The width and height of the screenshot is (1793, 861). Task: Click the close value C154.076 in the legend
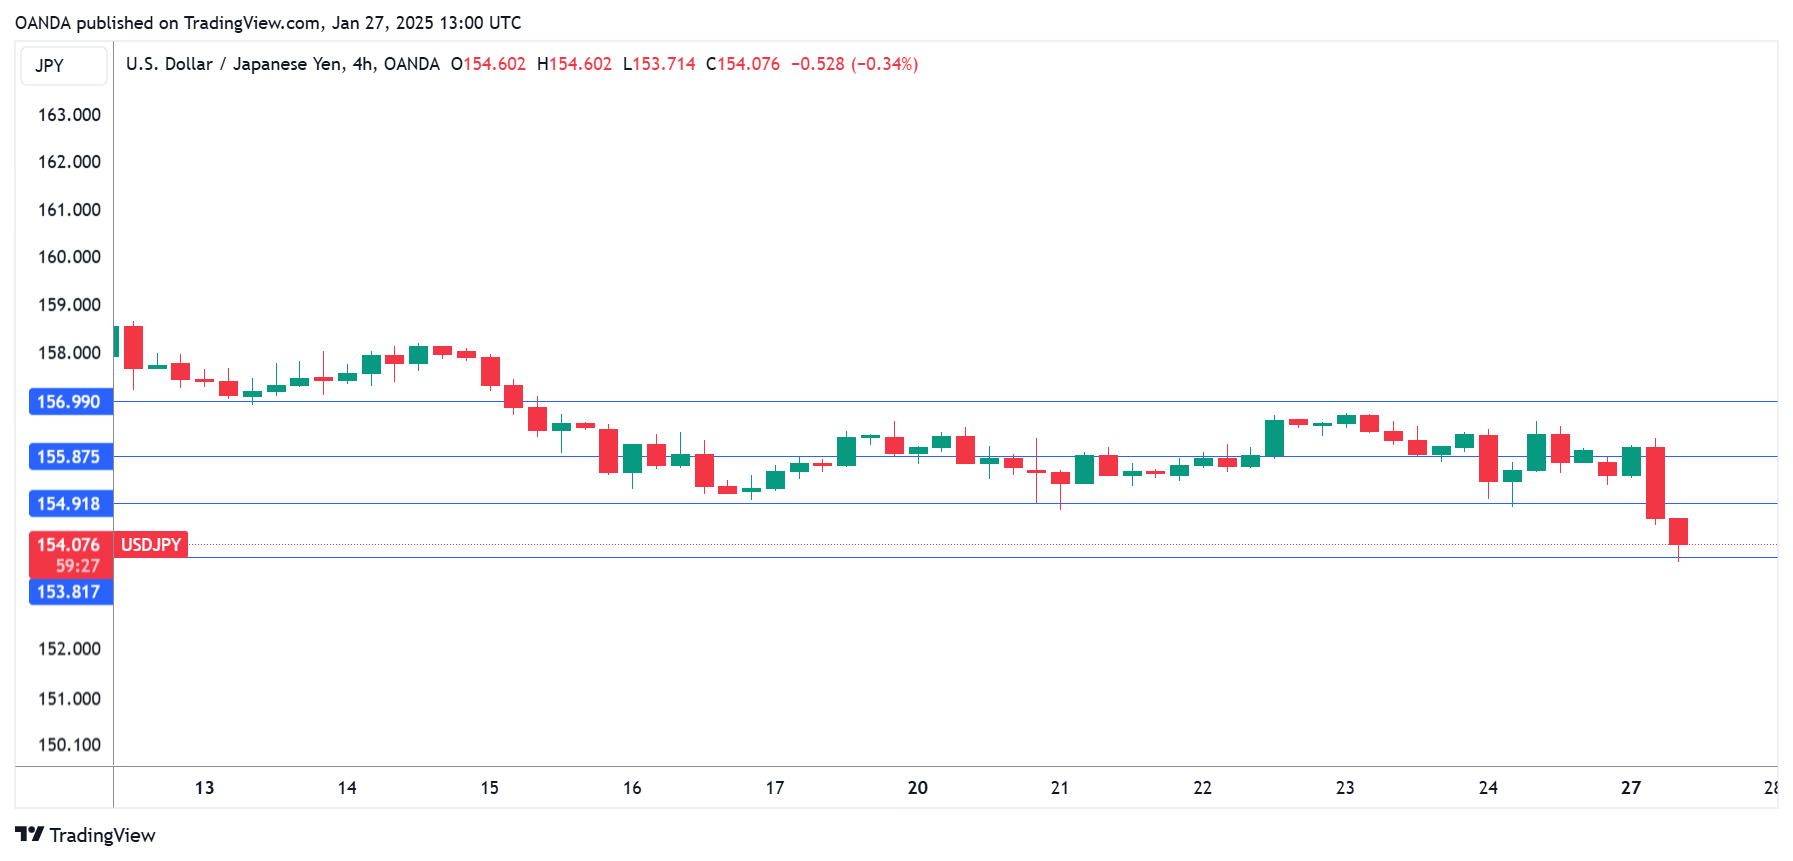pyautogui.click(x=743, y=64)
